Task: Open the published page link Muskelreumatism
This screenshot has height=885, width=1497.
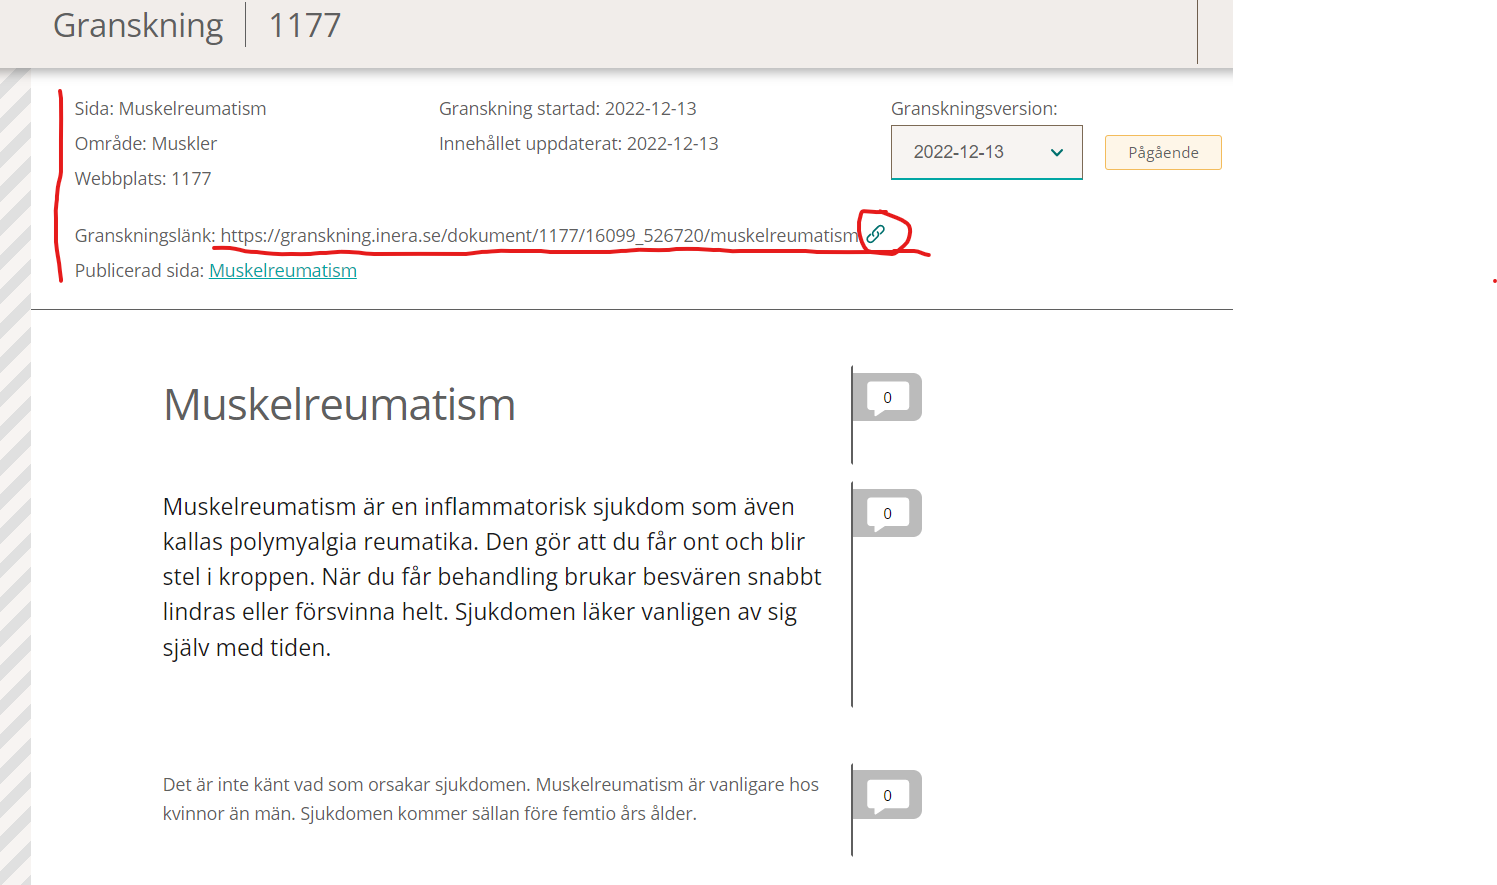Action: [x=283, y=271]
